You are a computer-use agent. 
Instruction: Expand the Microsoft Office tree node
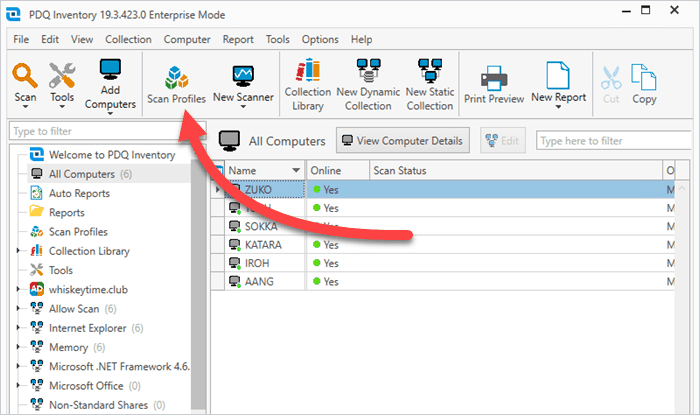click(x=18, y=385)
